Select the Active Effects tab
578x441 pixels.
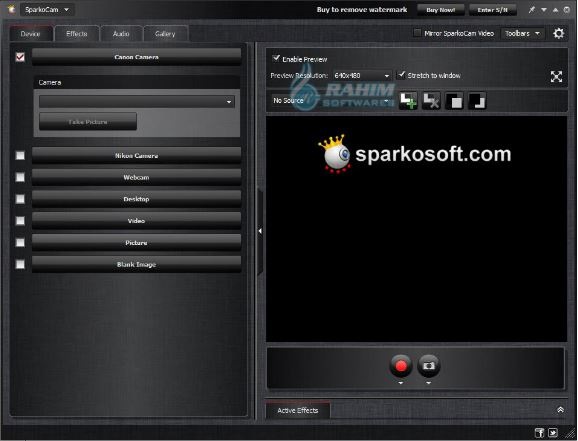point(298,410)
